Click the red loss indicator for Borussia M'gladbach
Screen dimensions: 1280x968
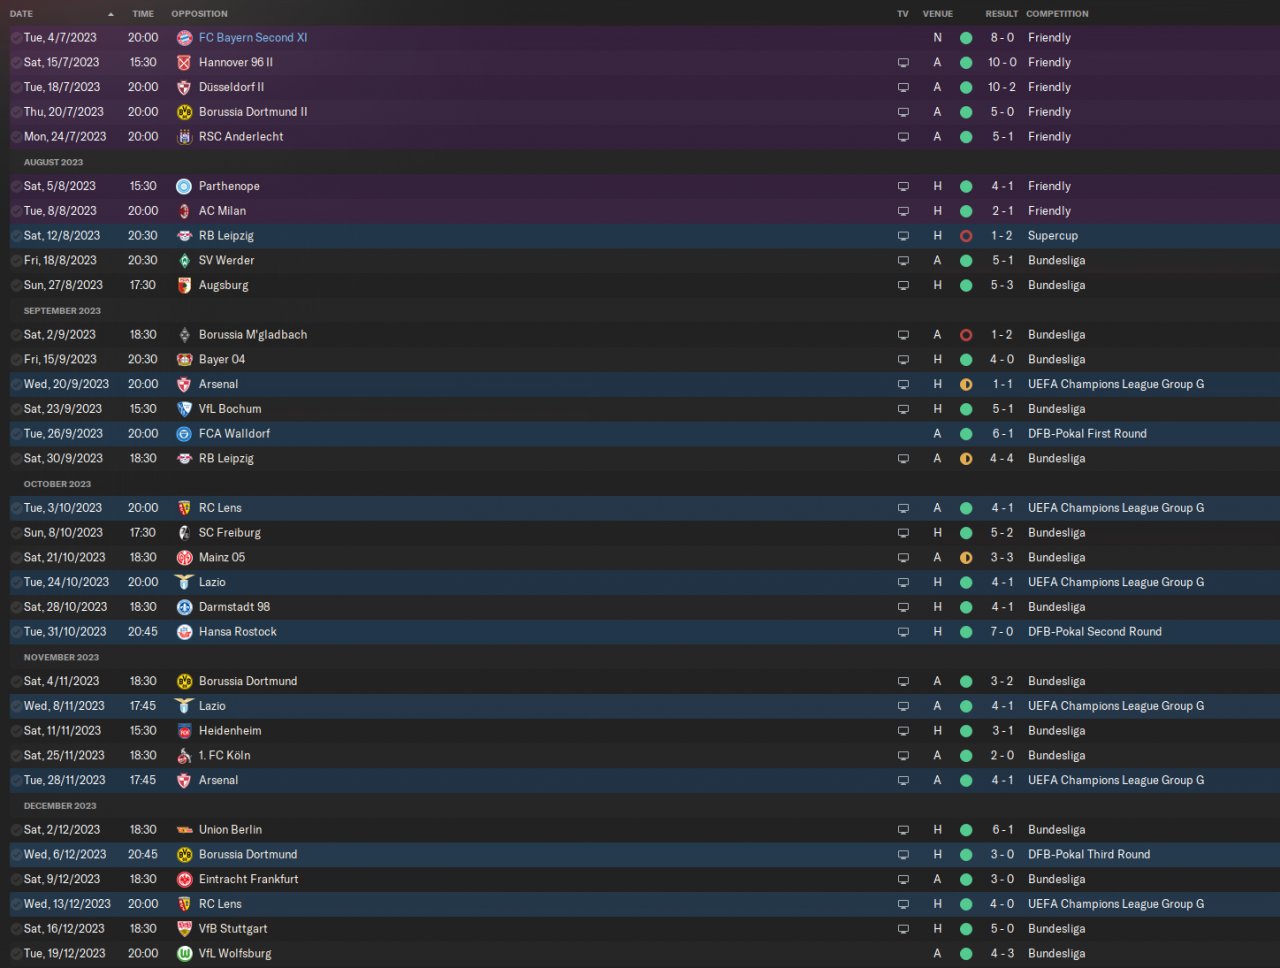click(966, 335)
